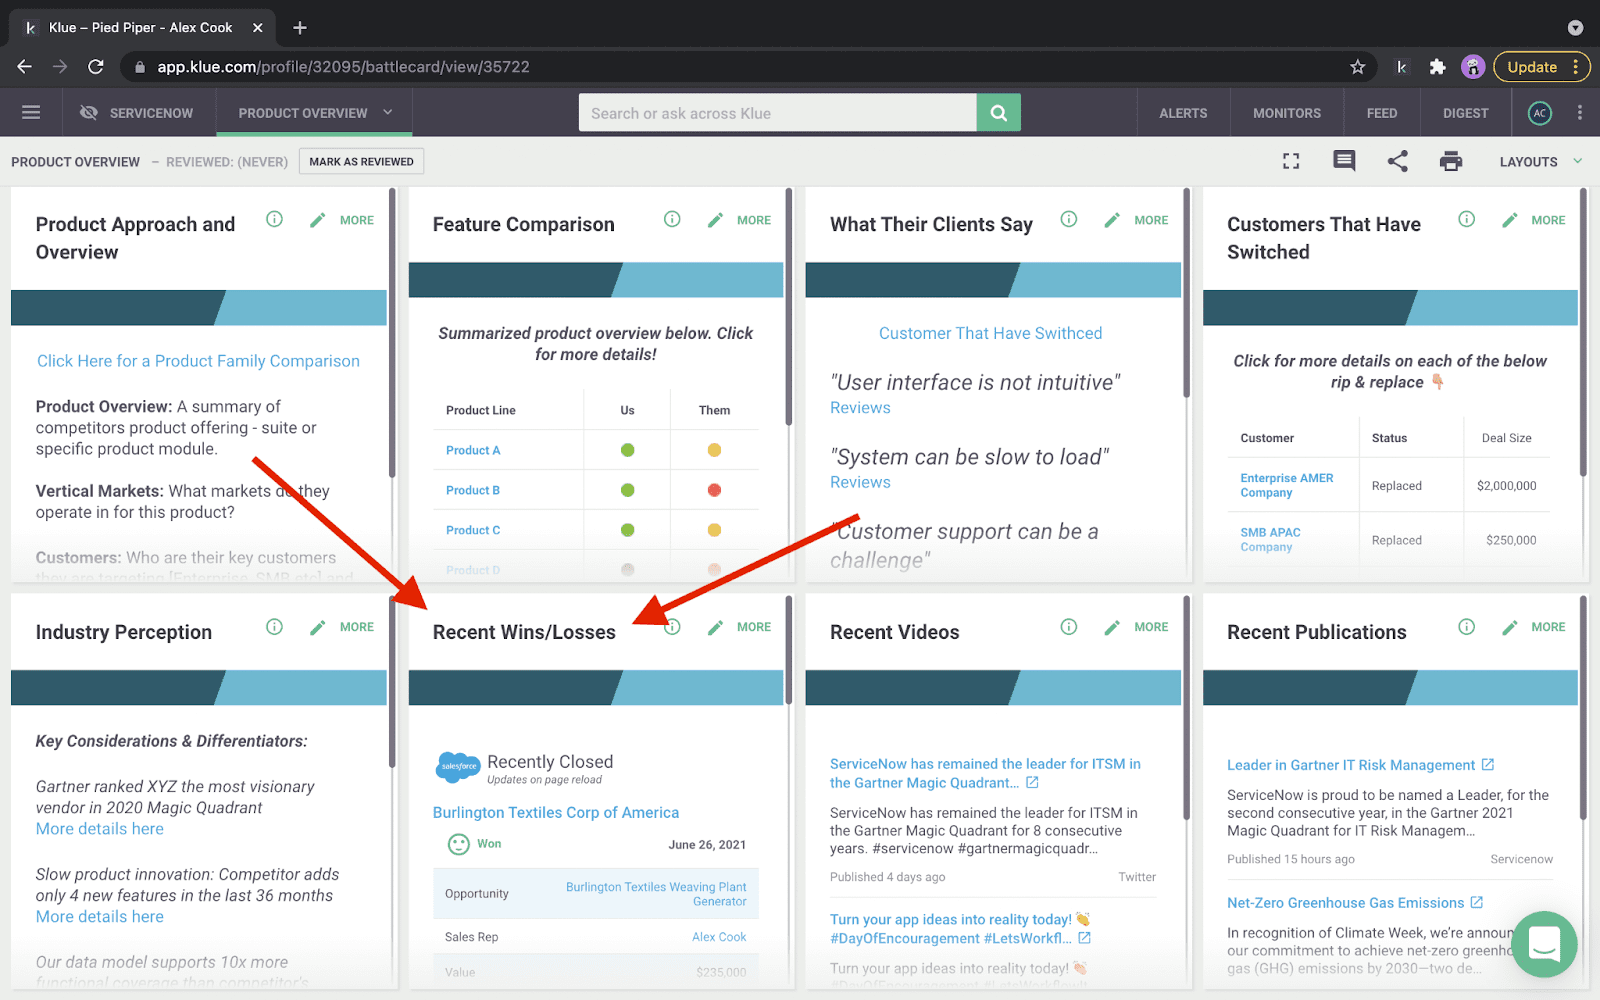Screen dimensions: 1600x1000
Task: Reload the browser page
Action: pyautogui.click(x=96, y=67)
